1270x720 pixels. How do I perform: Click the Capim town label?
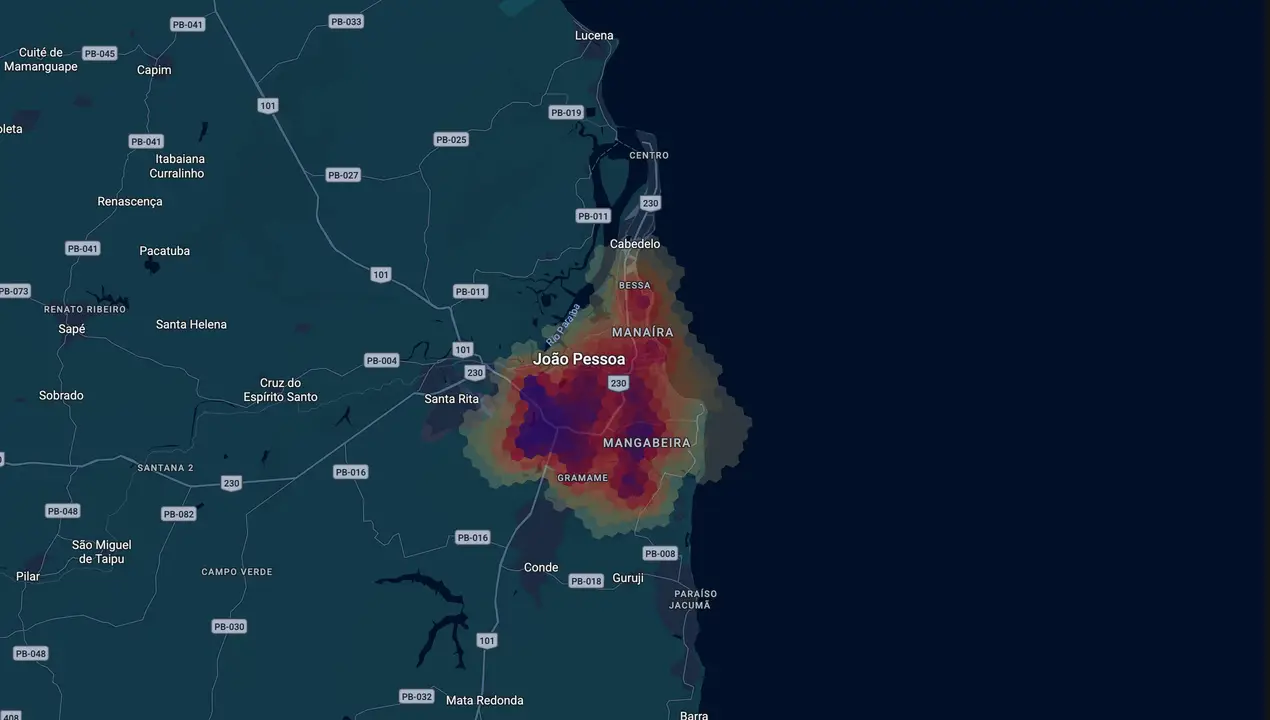pos(154,70)
